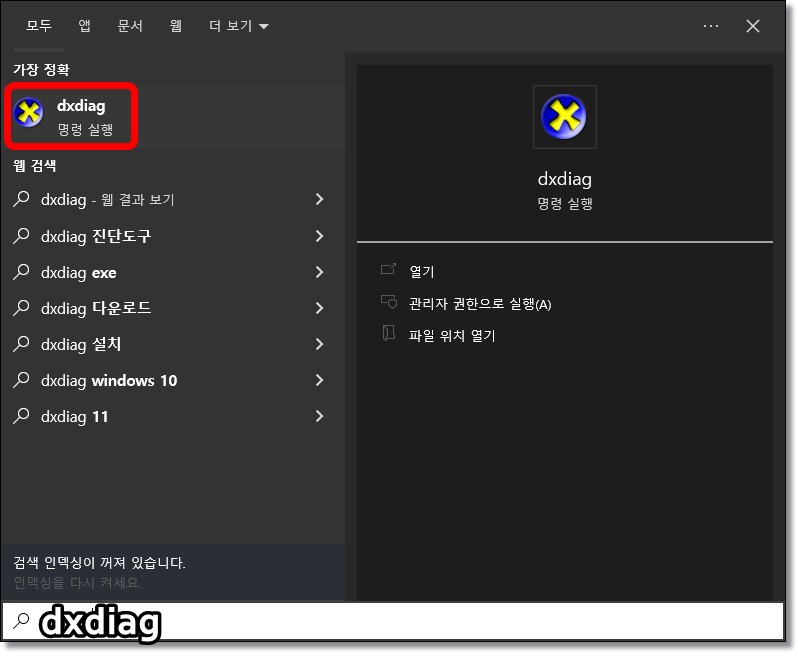Expand the 'dxdiag 설치' chevron
Viewport: 798px width, 669px height.
pos(320,344)
